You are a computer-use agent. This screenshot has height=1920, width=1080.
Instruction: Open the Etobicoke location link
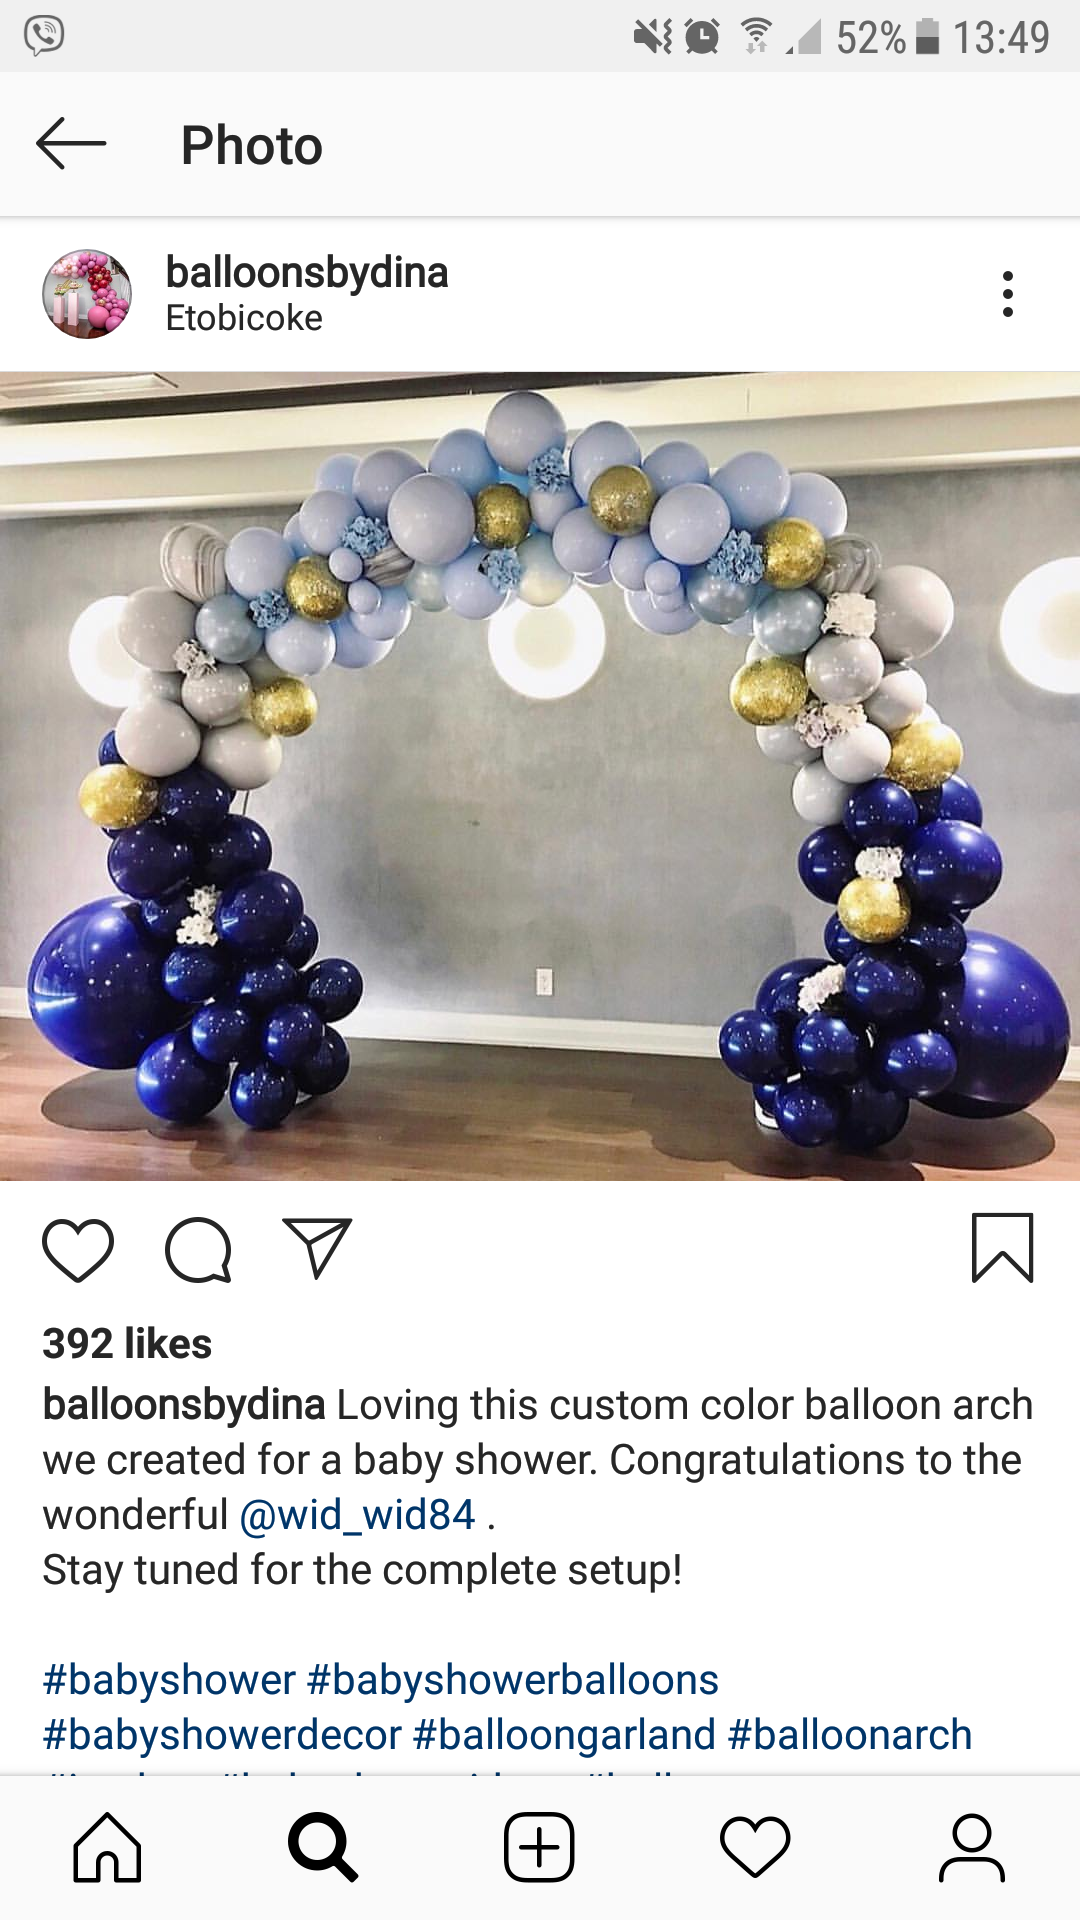tap(244, 318)
